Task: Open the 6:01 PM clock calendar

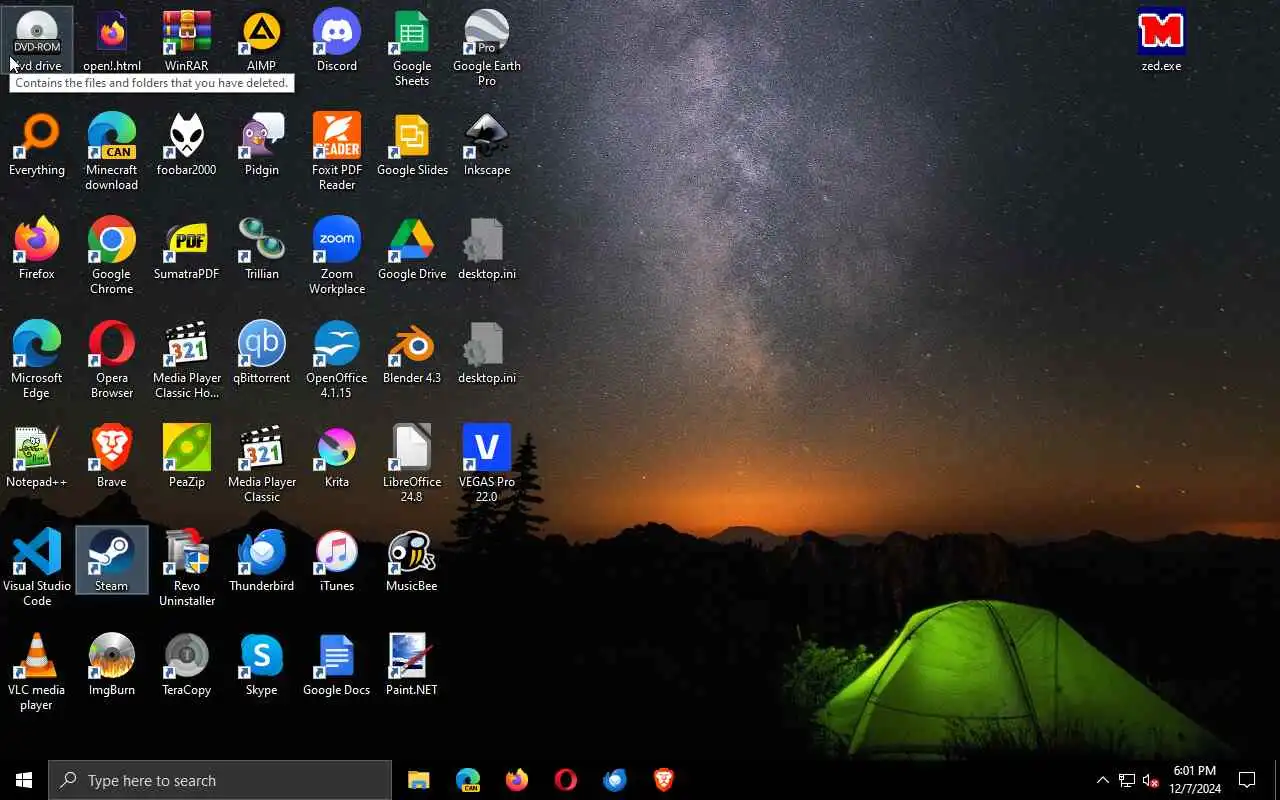Action: click(x=1195, y=780)
